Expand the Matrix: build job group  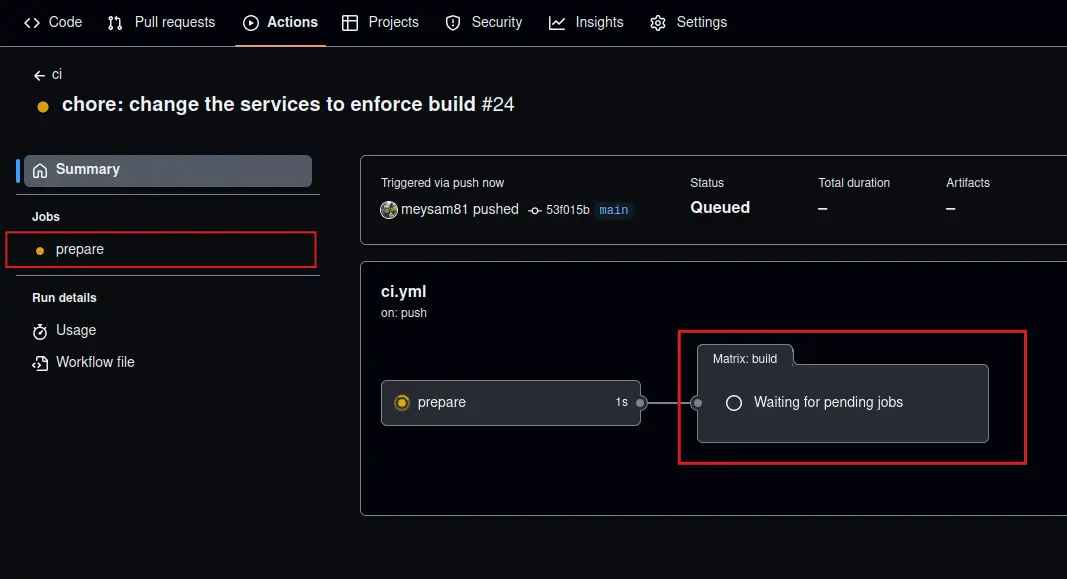[x=744, y=358]
